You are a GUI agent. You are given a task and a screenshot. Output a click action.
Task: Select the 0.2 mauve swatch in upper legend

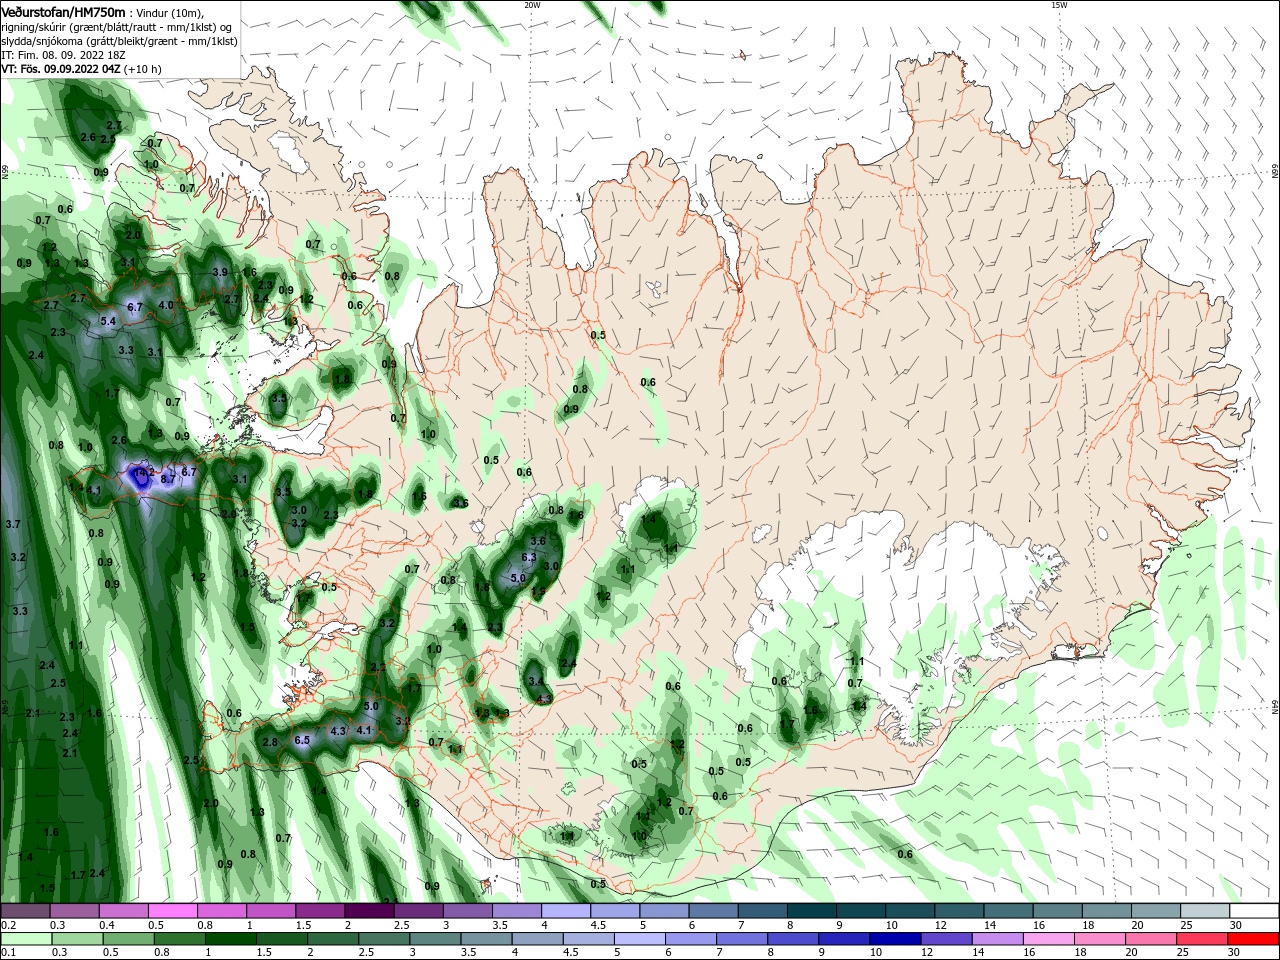[26, 911]
